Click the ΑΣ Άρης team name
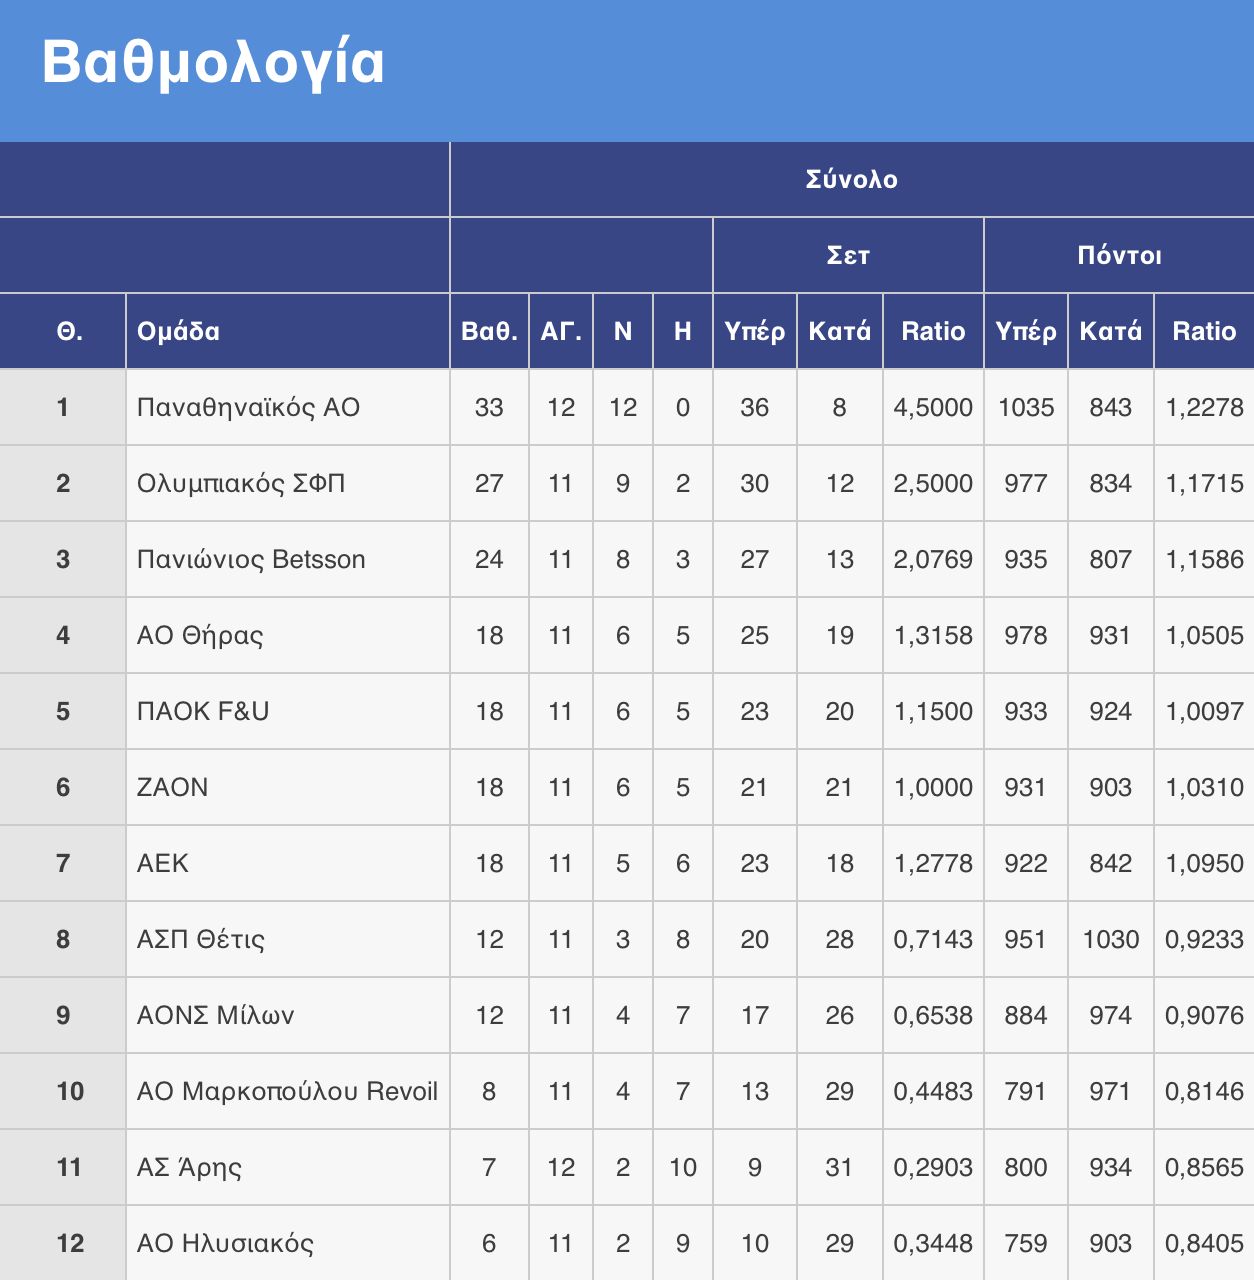The width and height of the screenshot is (1254, 1280). coord(189,1168)
